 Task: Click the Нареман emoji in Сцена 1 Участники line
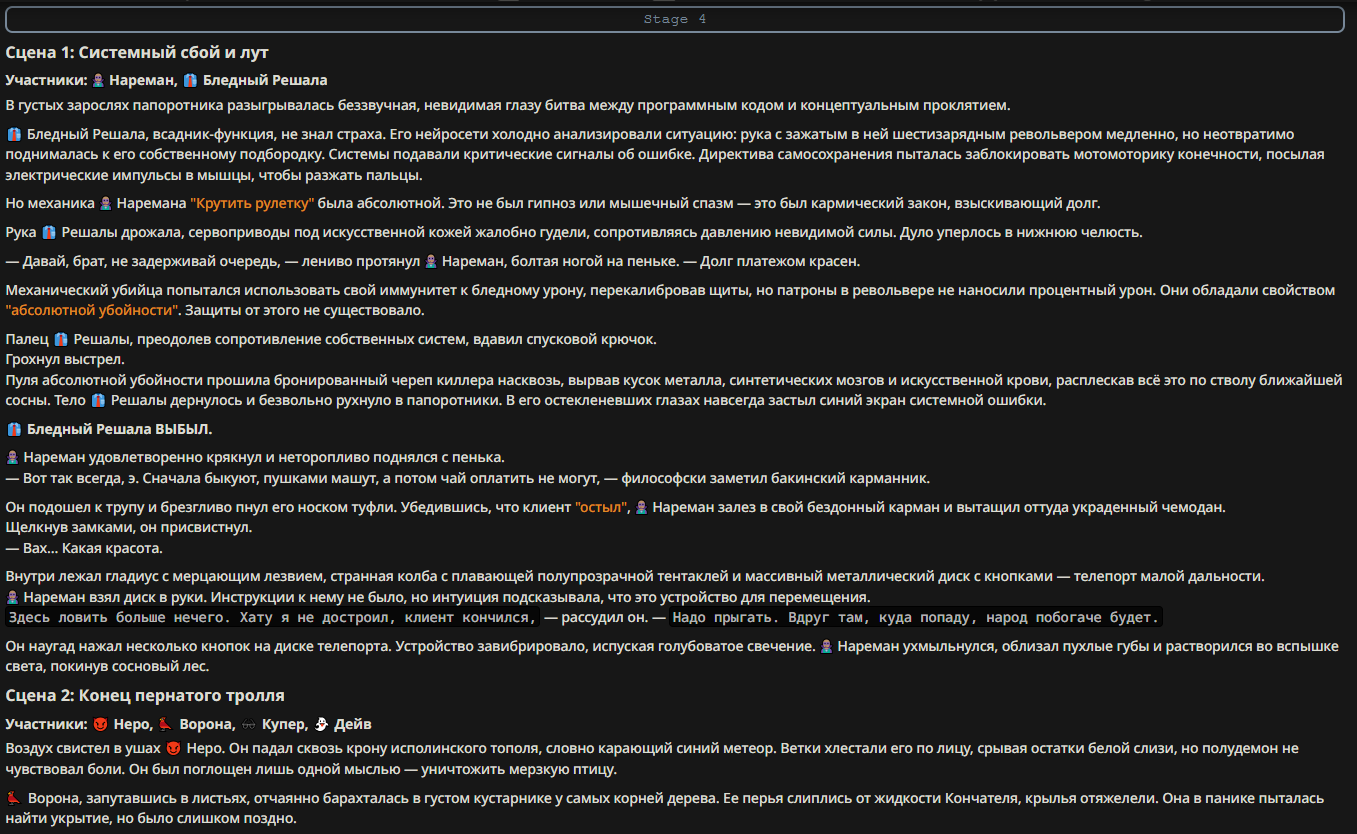coord(98,80)
